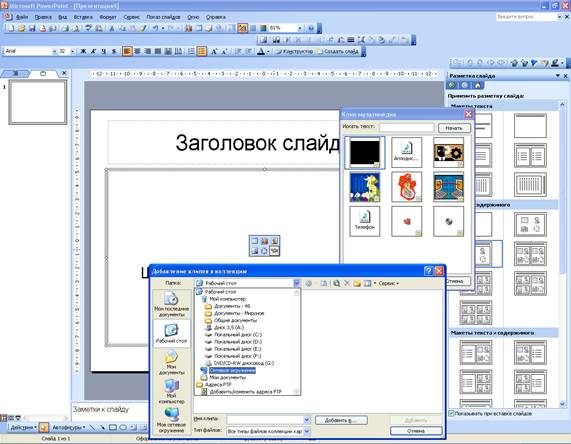The image size is (571, 444).
Task: Click Decrease font size icon
Action: [225, 51]
